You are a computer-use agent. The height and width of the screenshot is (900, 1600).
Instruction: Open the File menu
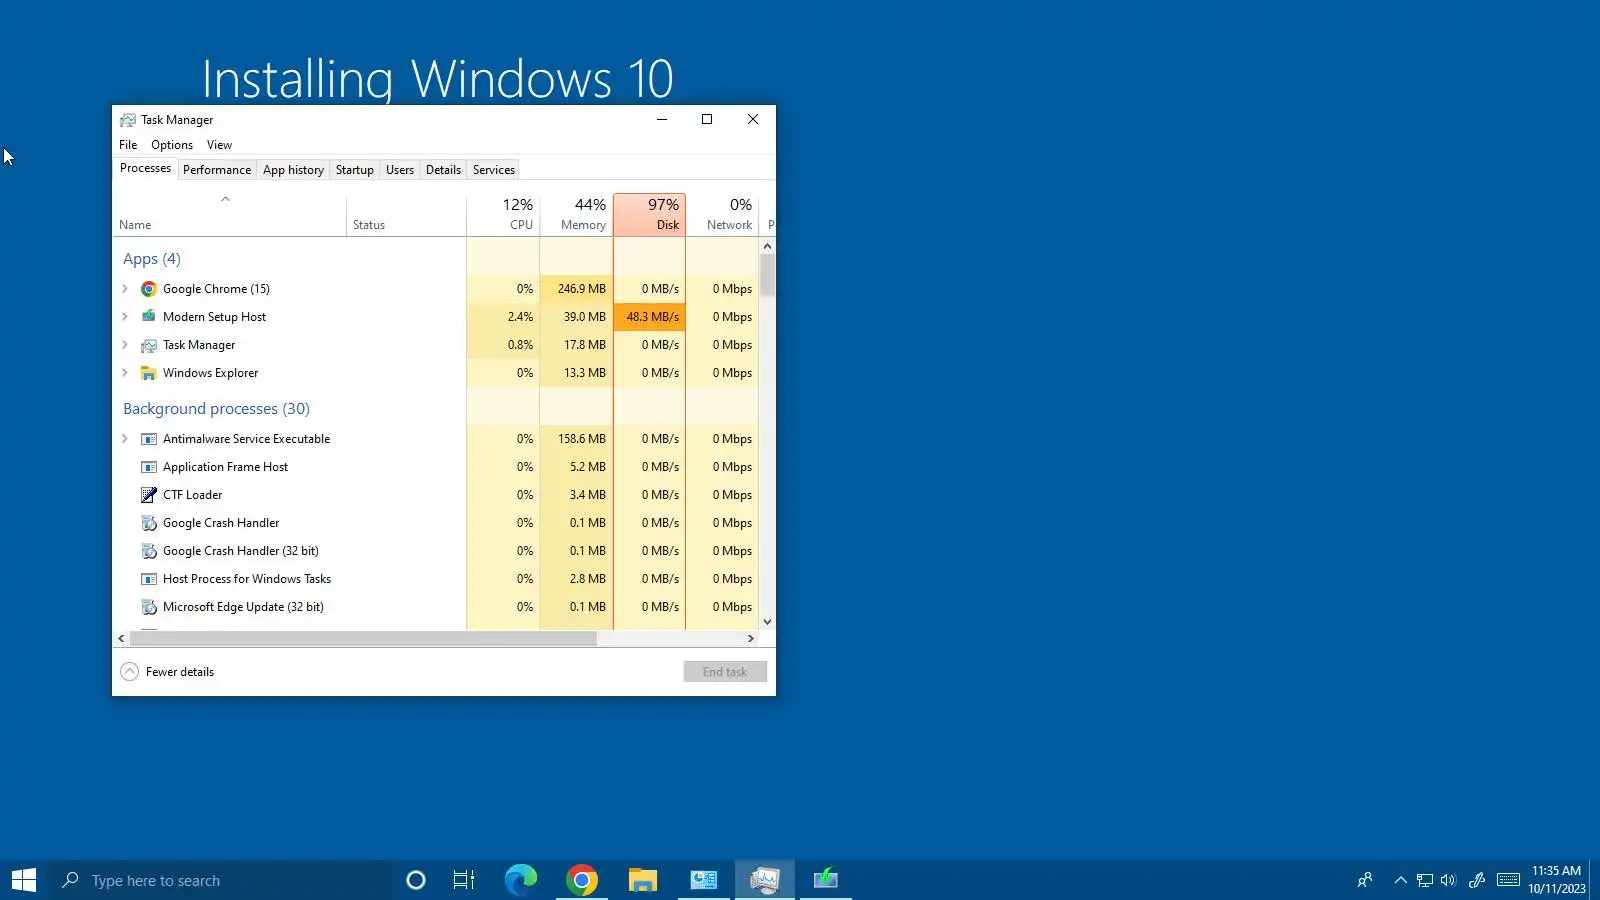pos(128,145)
